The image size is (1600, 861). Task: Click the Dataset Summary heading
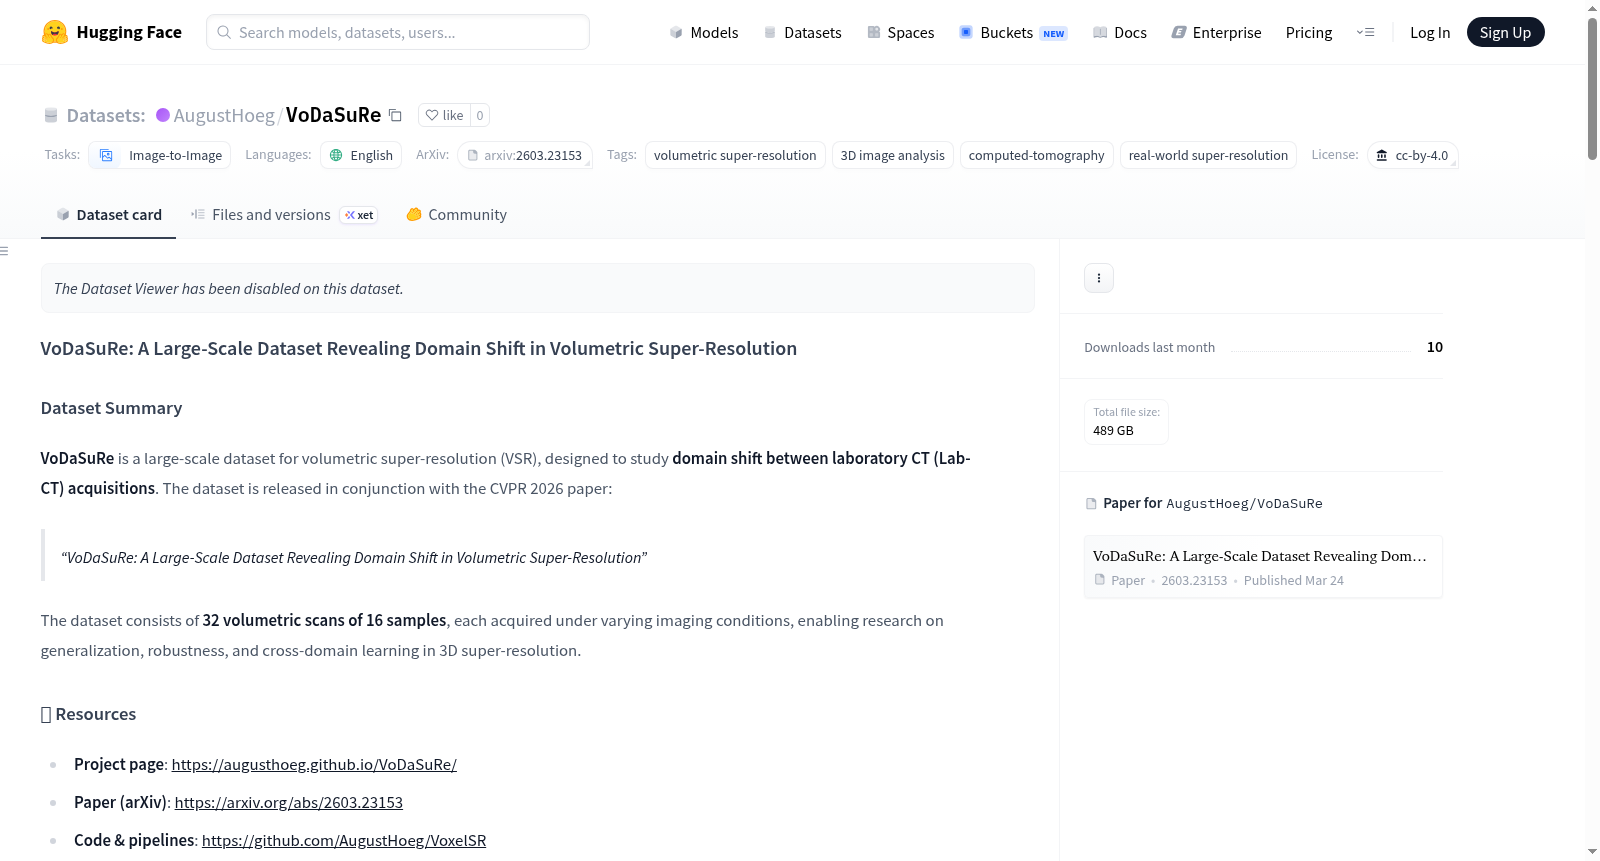pos(112,408)
